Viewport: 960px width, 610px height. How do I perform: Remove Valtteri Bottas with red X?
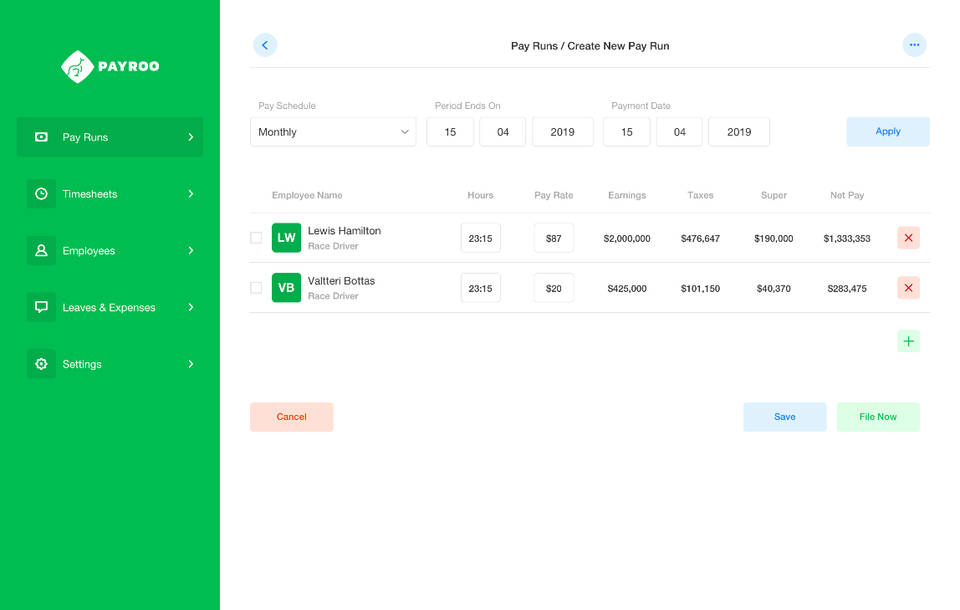coord(909,288)
